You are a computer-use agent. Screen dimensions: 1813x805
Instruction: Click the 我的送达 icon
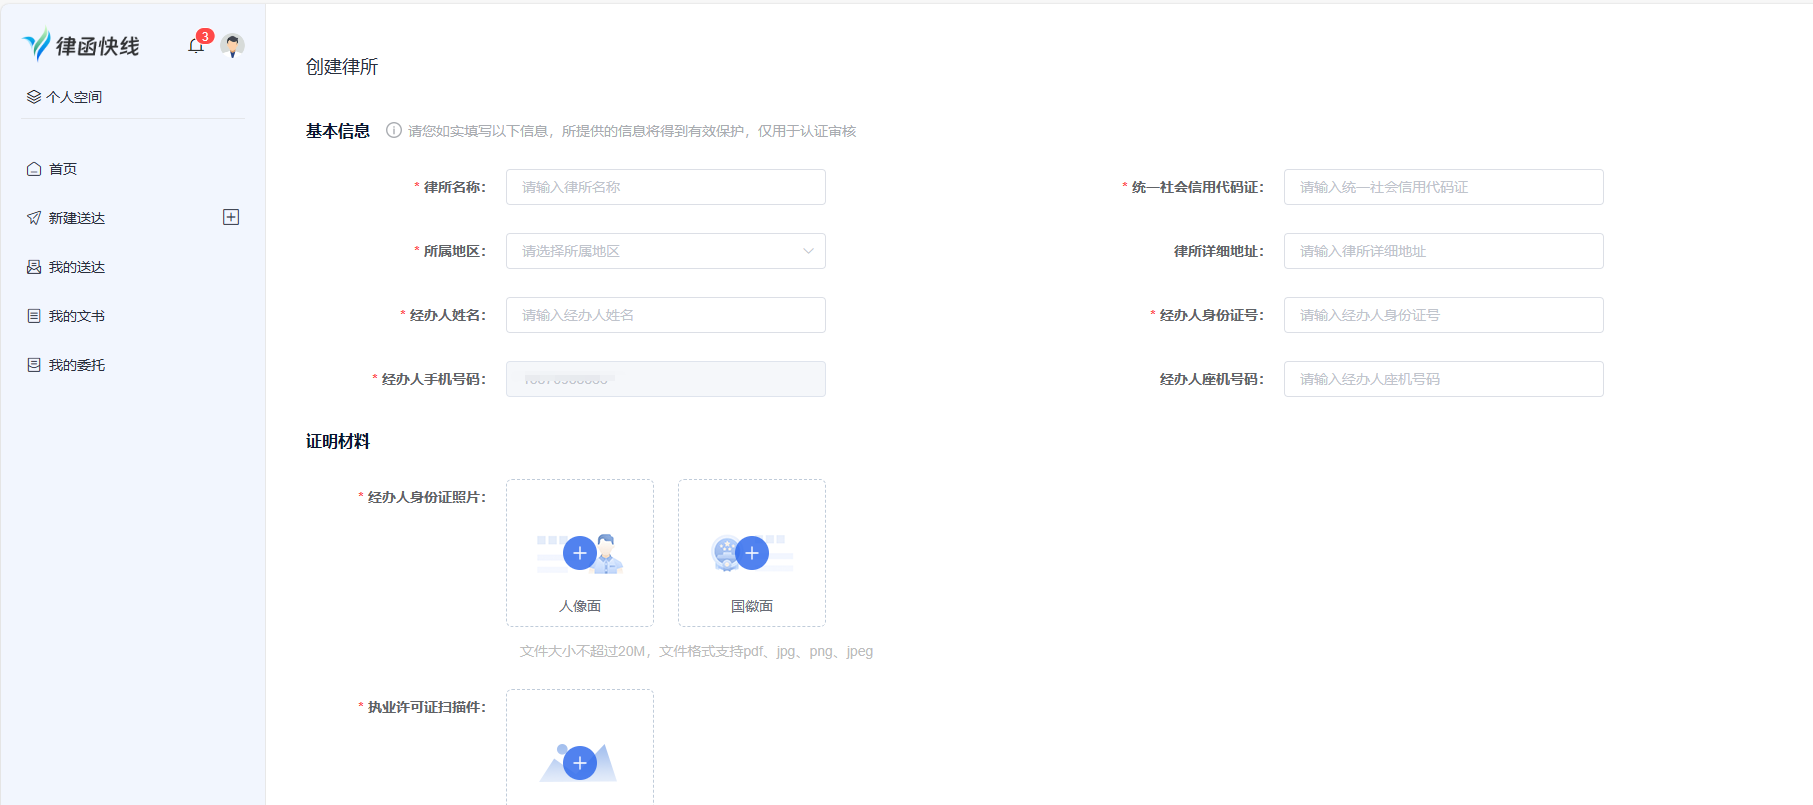pos(34,267)
